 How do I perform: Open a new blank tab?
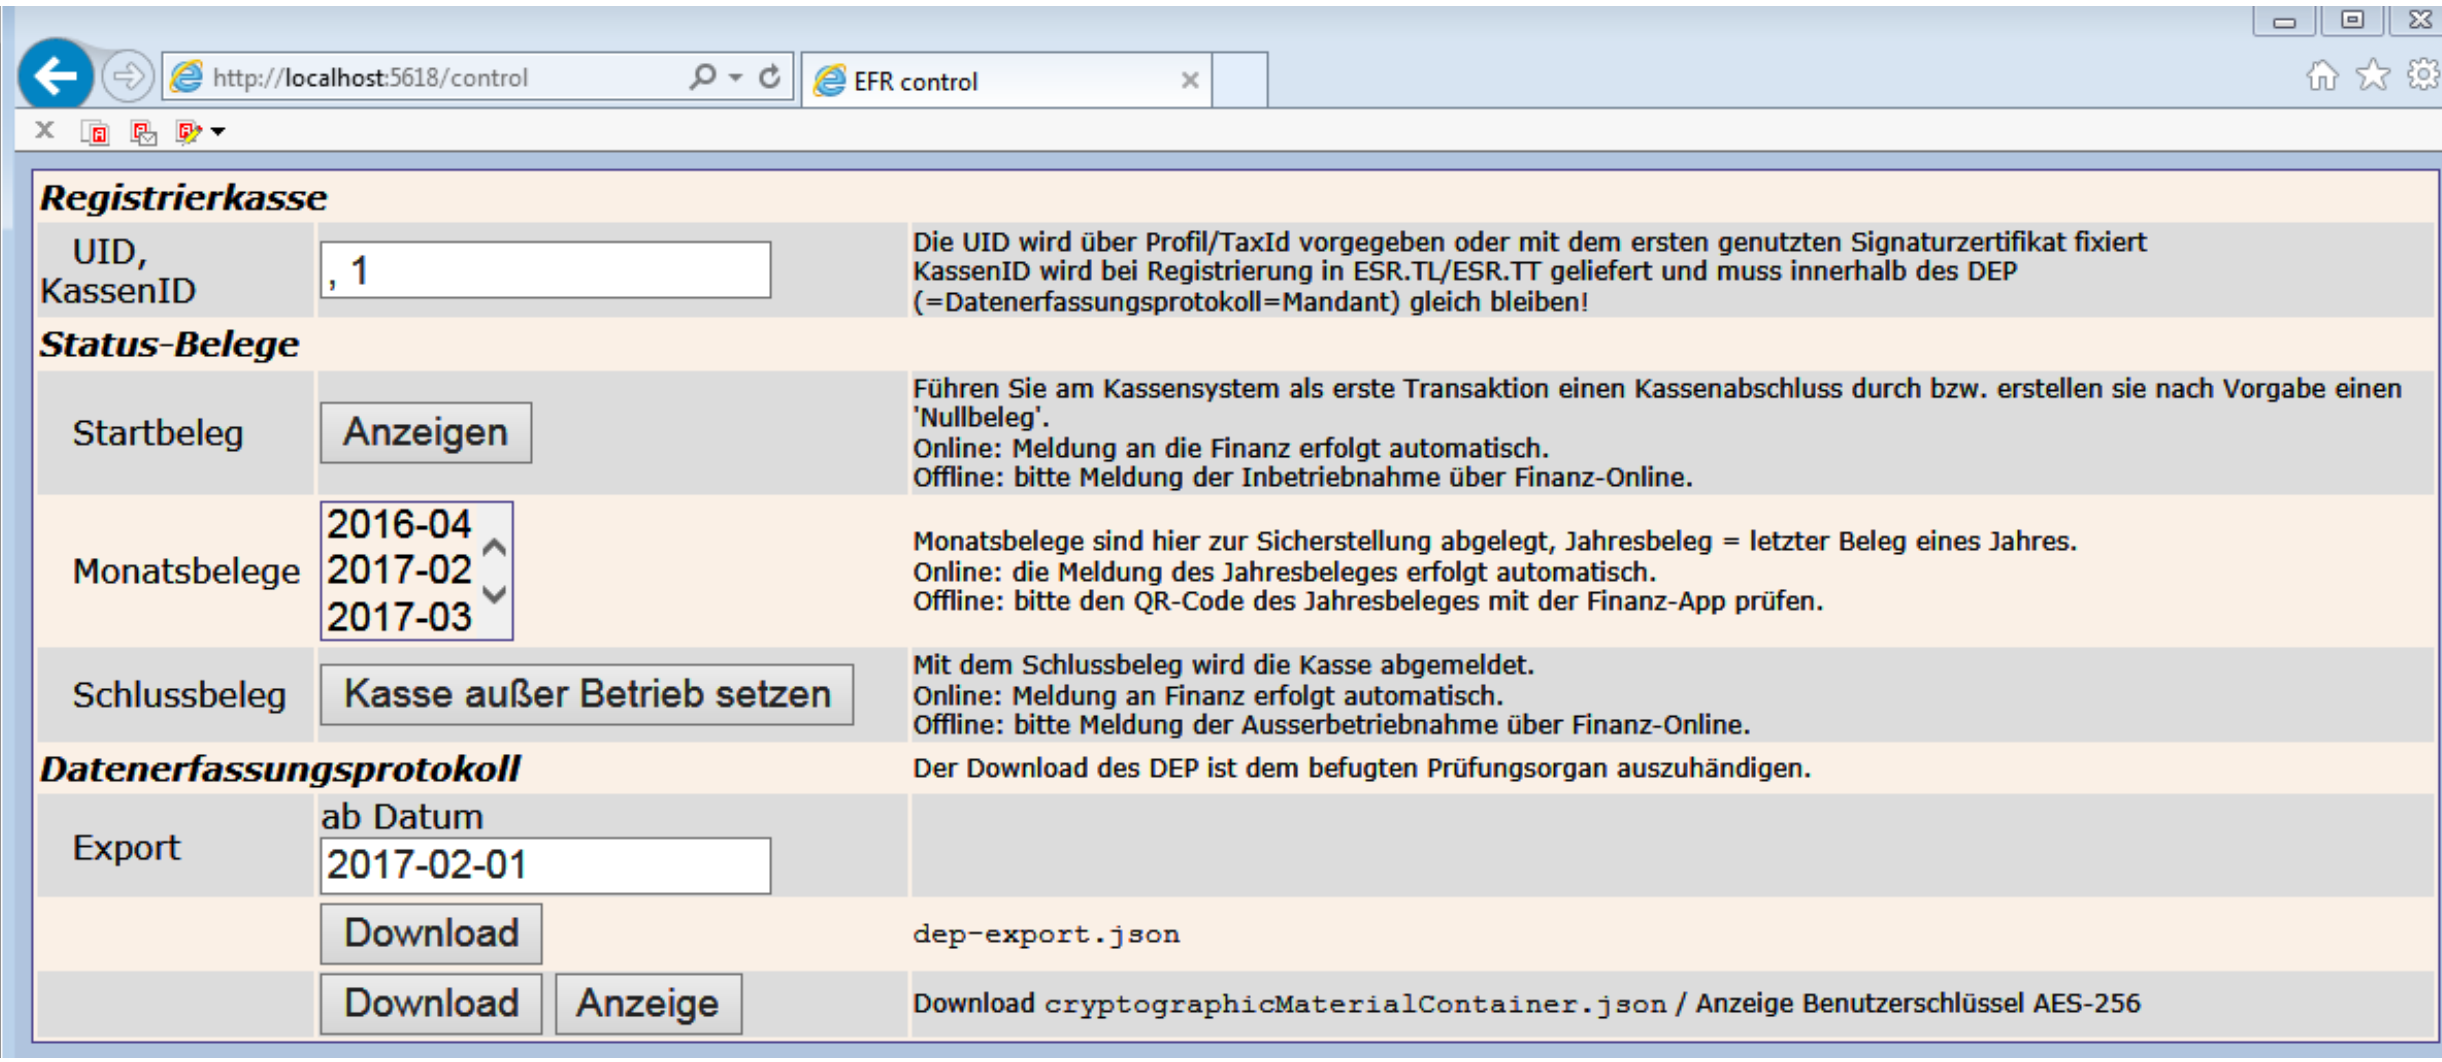point(1240,81)
